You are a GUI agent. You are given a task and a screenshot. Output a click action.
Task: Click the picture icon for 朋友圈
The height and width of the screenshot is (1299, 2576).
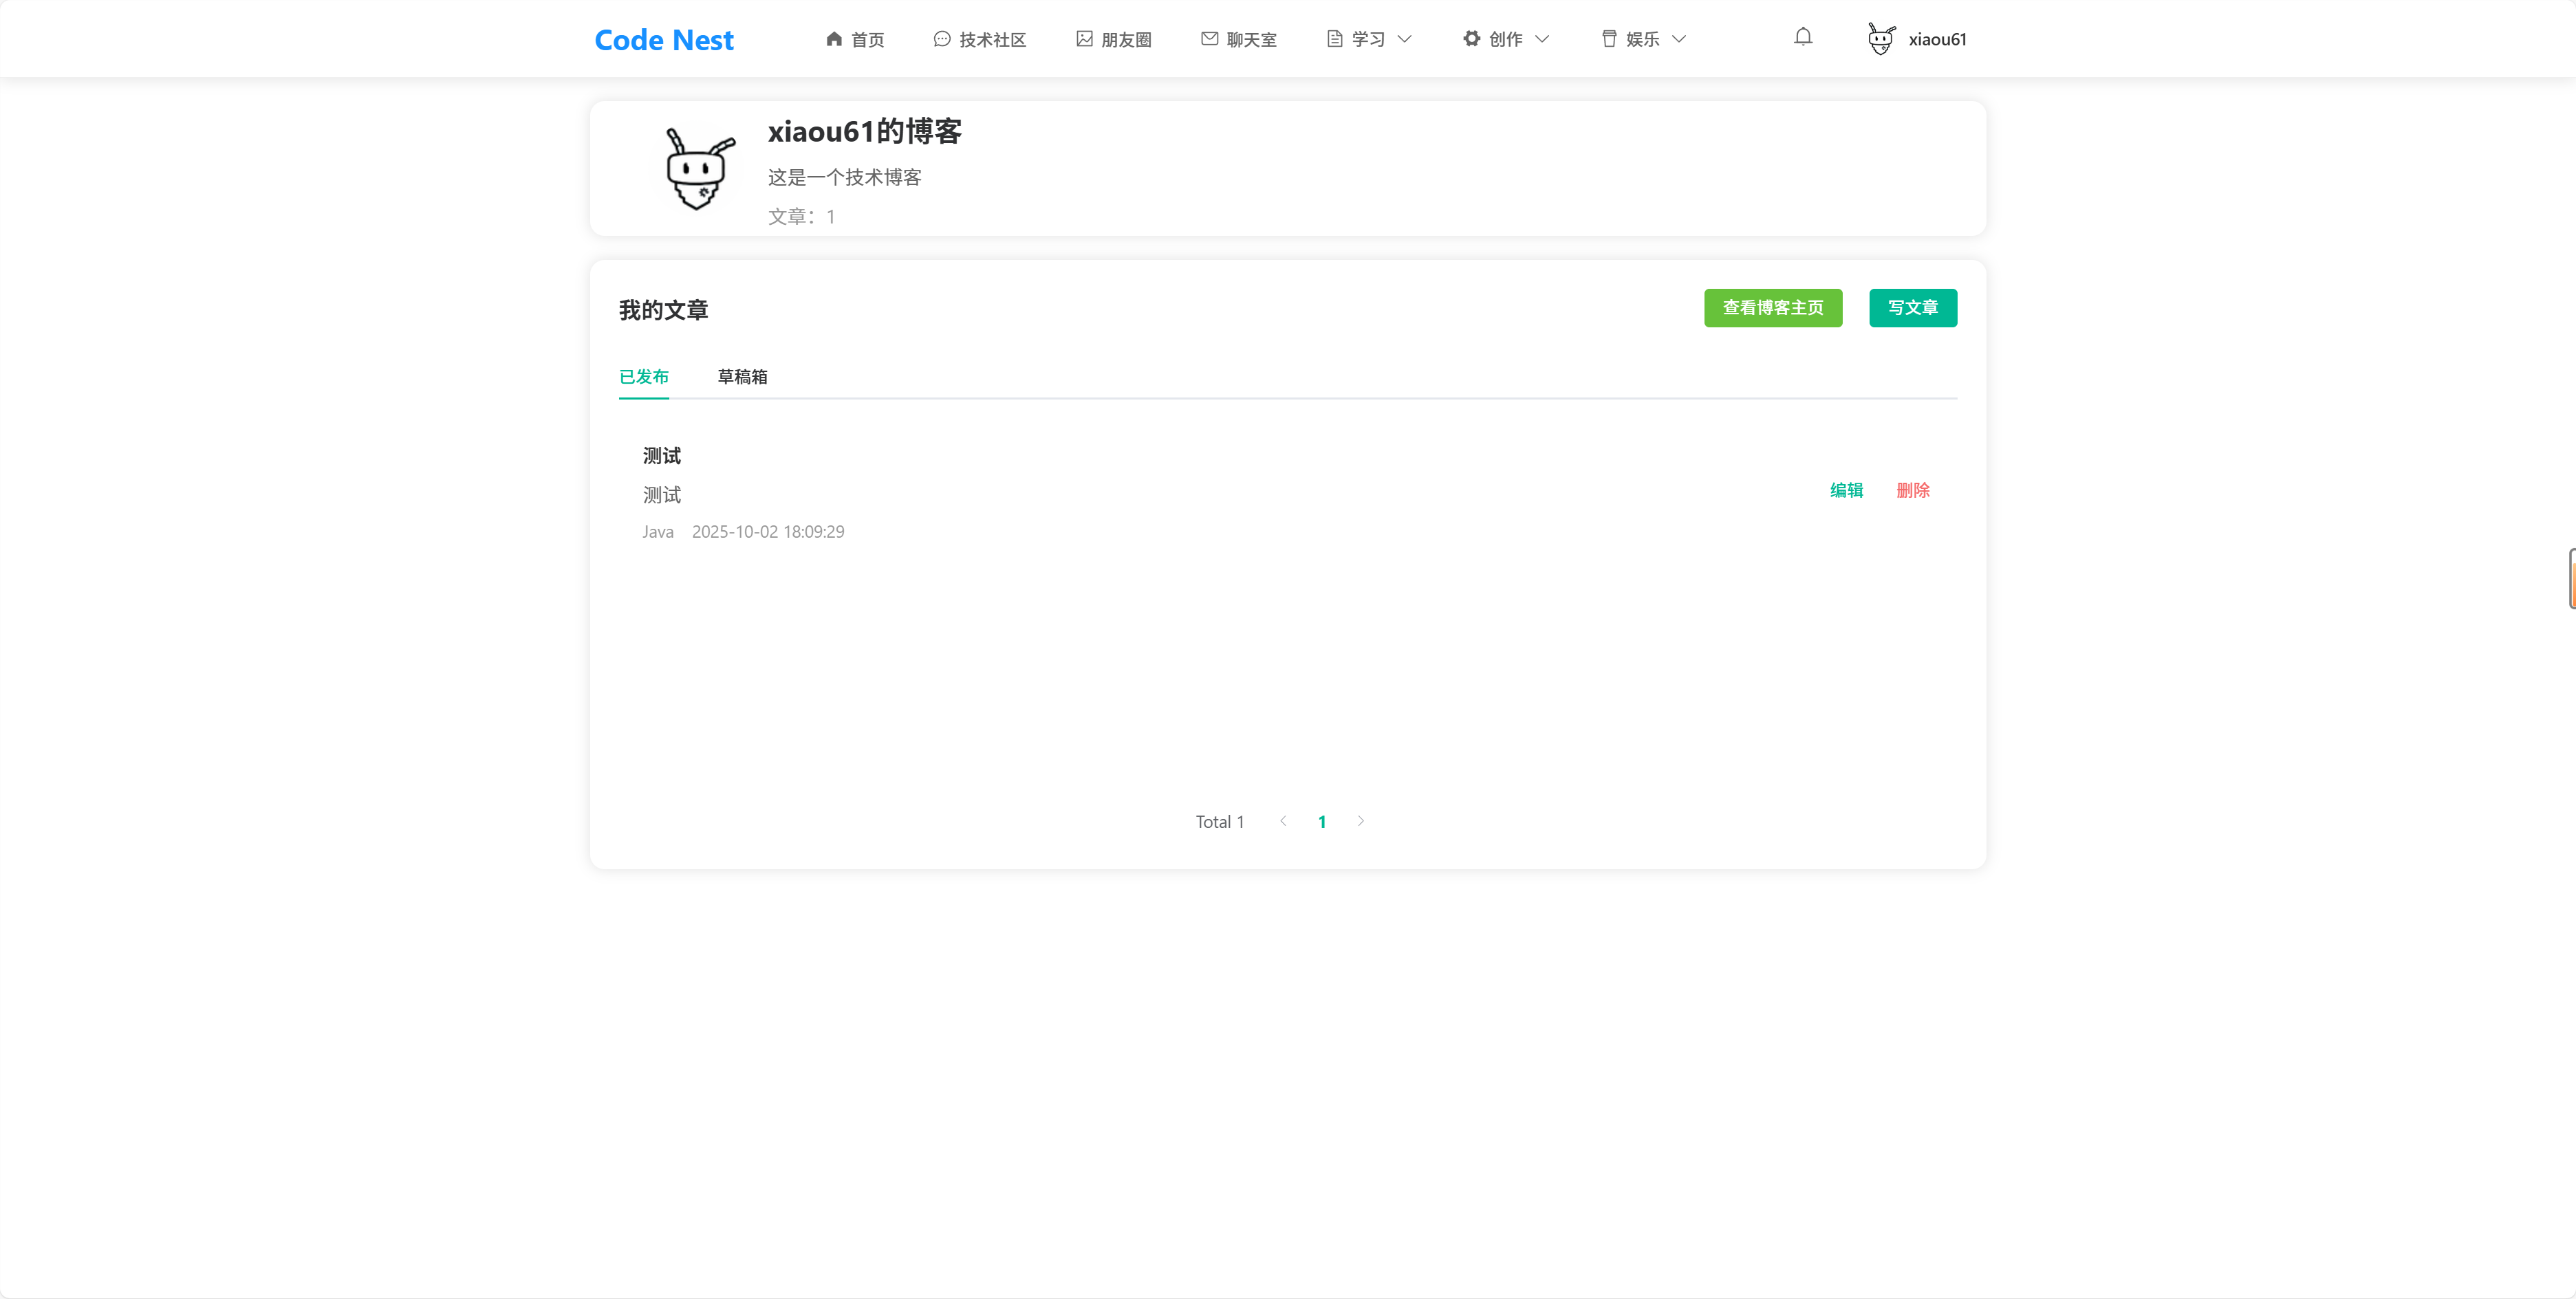pos(1084,39)
